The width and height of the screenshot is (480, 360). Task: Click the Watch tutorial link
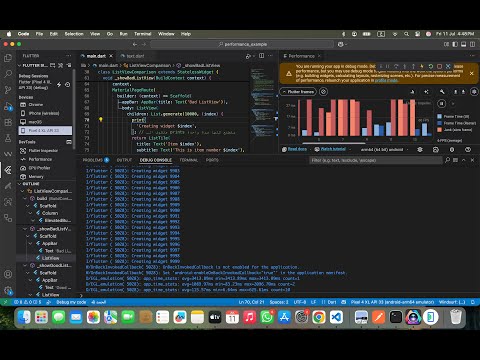tap(333, 149)
